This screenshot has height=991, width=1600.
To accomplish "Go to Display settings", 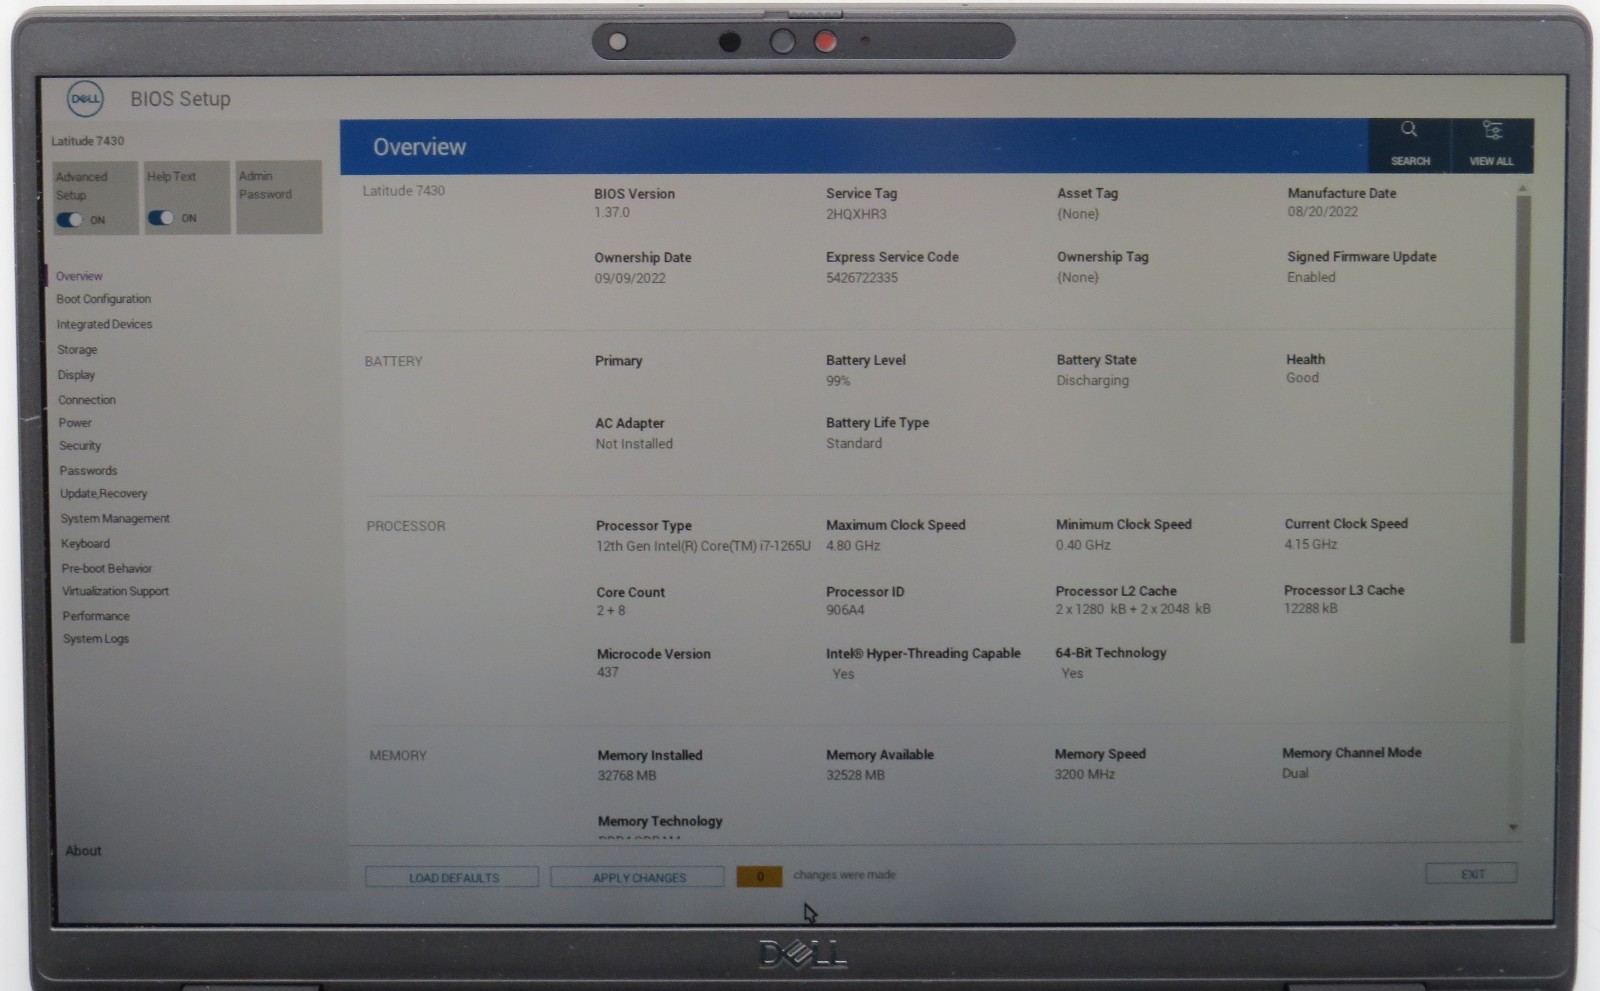I will tap(76, 375).
